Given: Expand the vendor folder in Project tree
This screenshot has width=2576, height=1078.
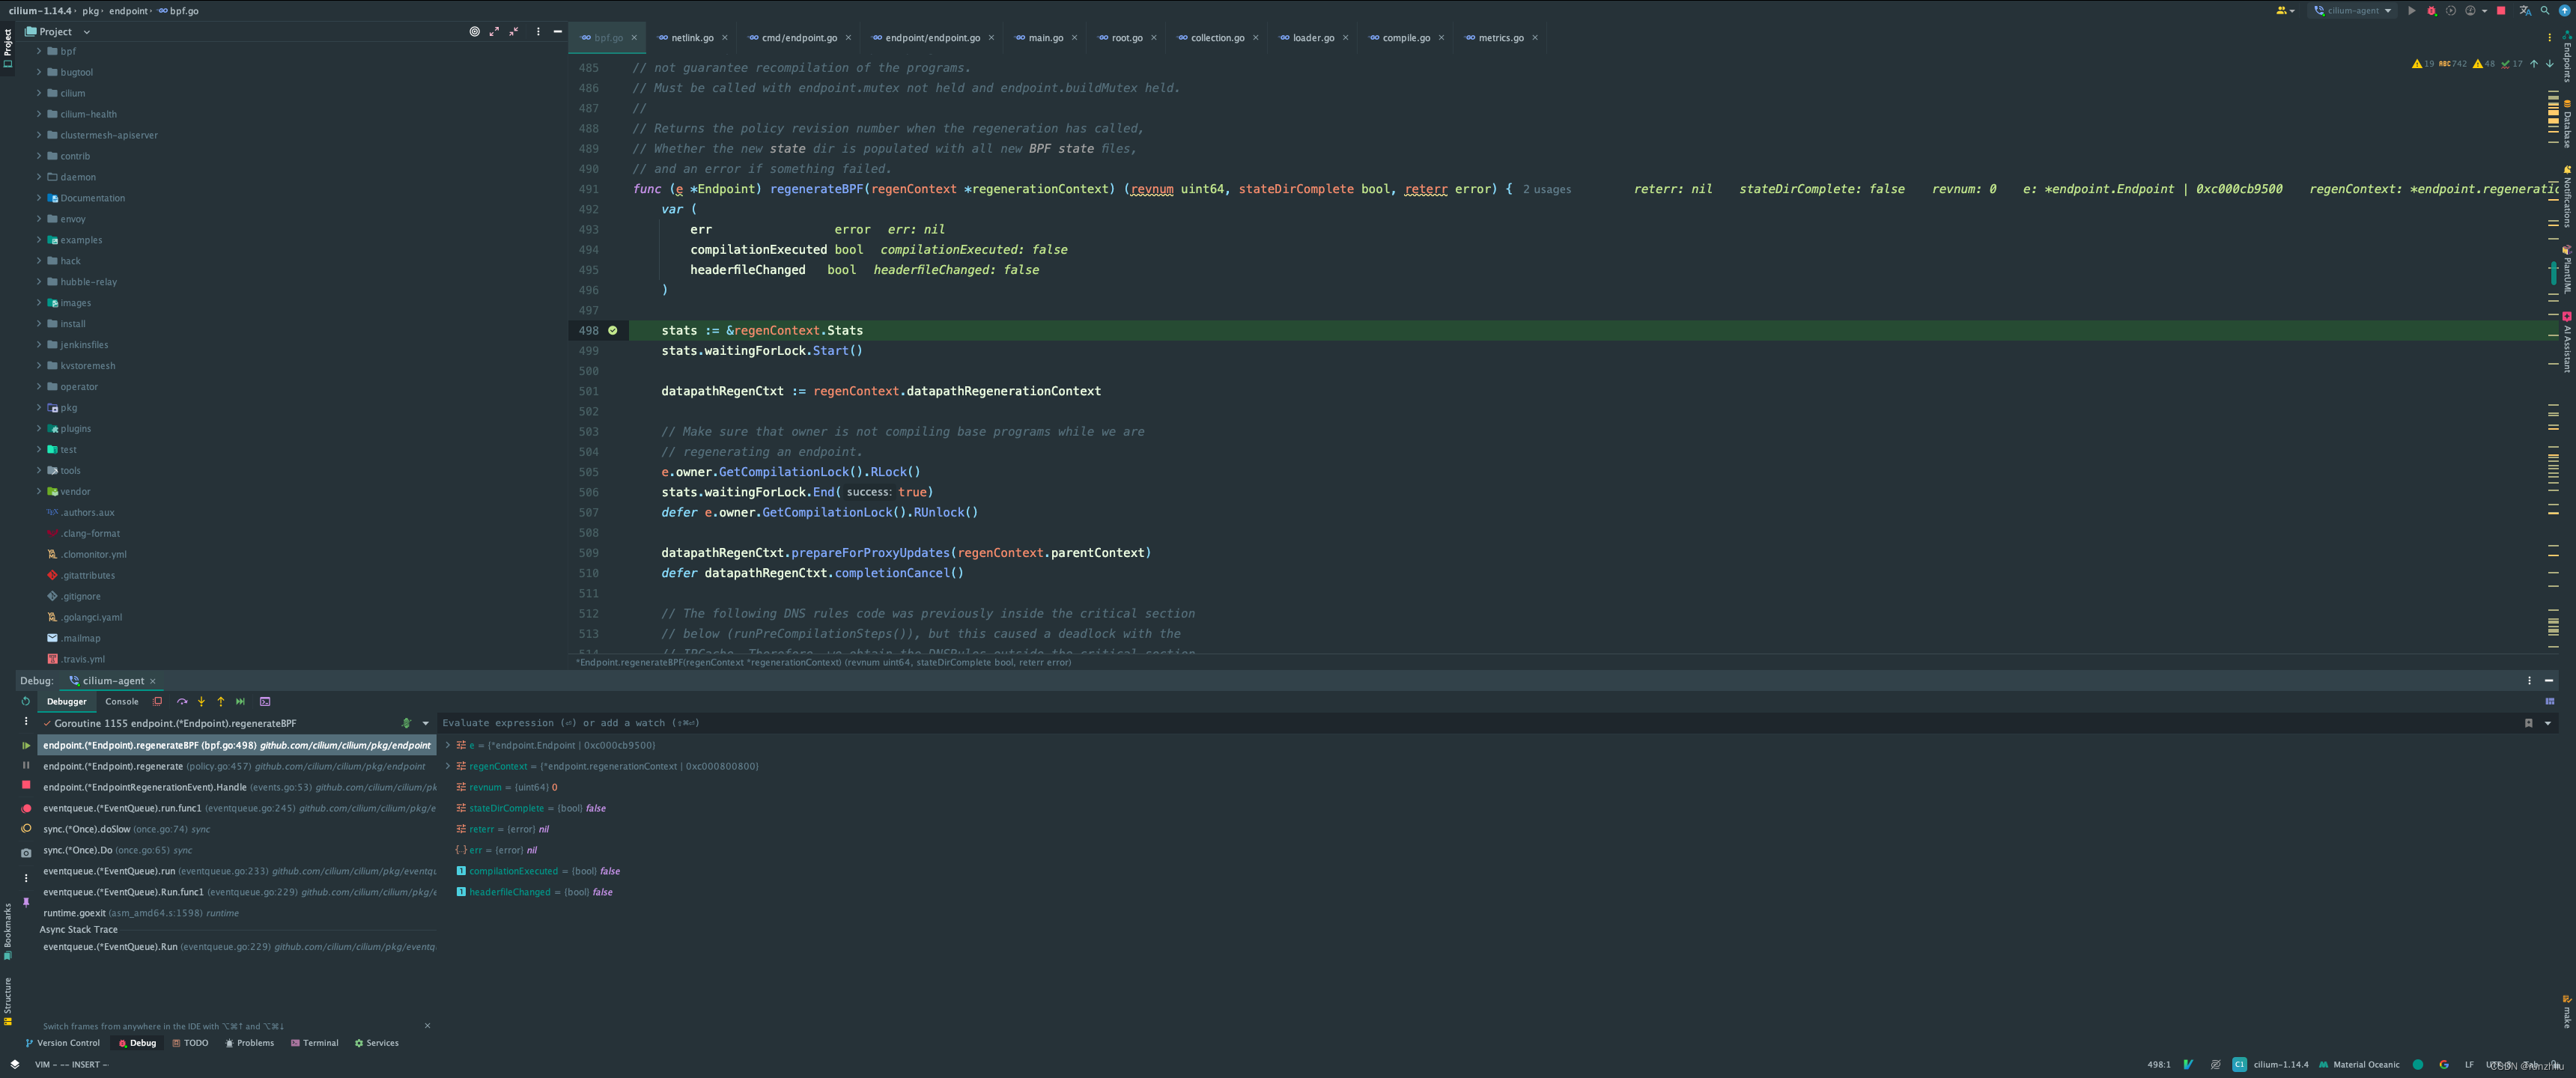Looking at the screenshot, I should 40,491.
